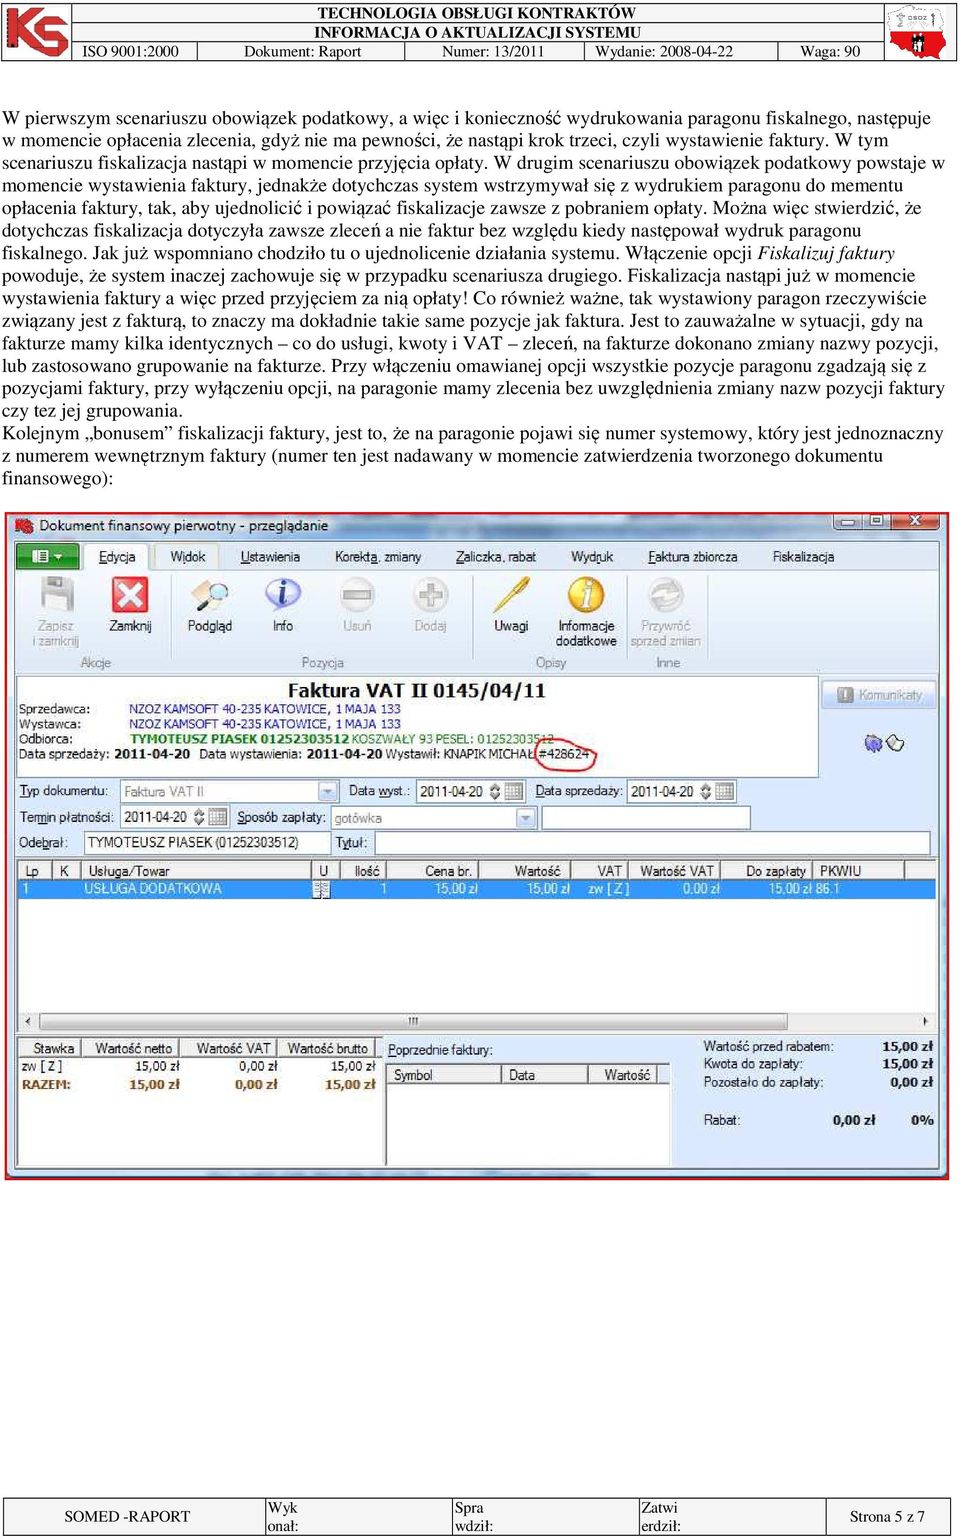The width and height of the screenshot is (960, 1539).
Task: Adjust Termin płatności date spinner
Action: [x=198, y=817]
